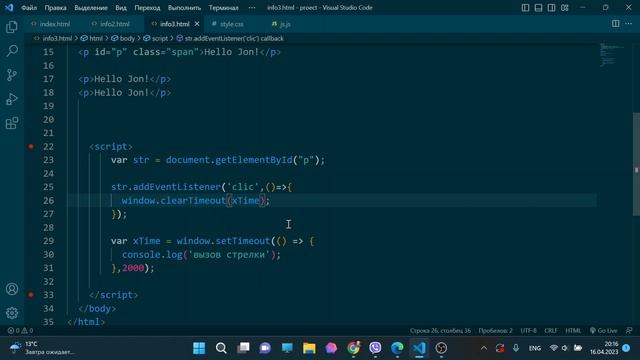The height and width of the screenshot is (360, 640).
Task: Click the errors and warnings status indicator
Action: (x=20, y=331)
